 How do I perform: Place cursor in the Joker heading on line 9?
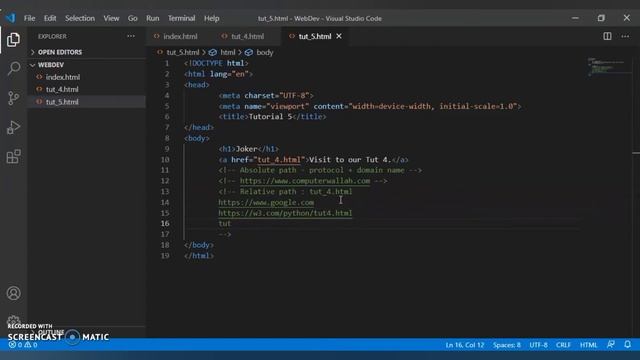(247, 149)
